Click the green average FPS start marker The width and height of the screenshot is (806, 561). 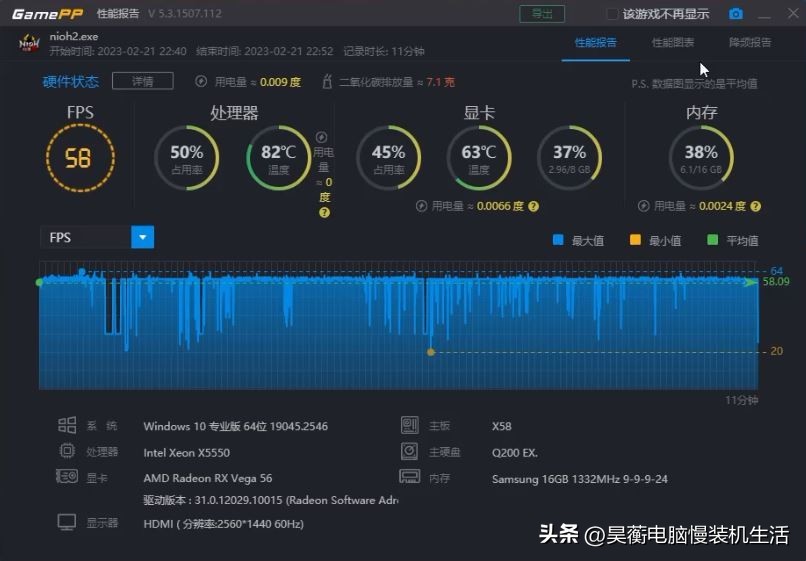(x=40, y=282)
